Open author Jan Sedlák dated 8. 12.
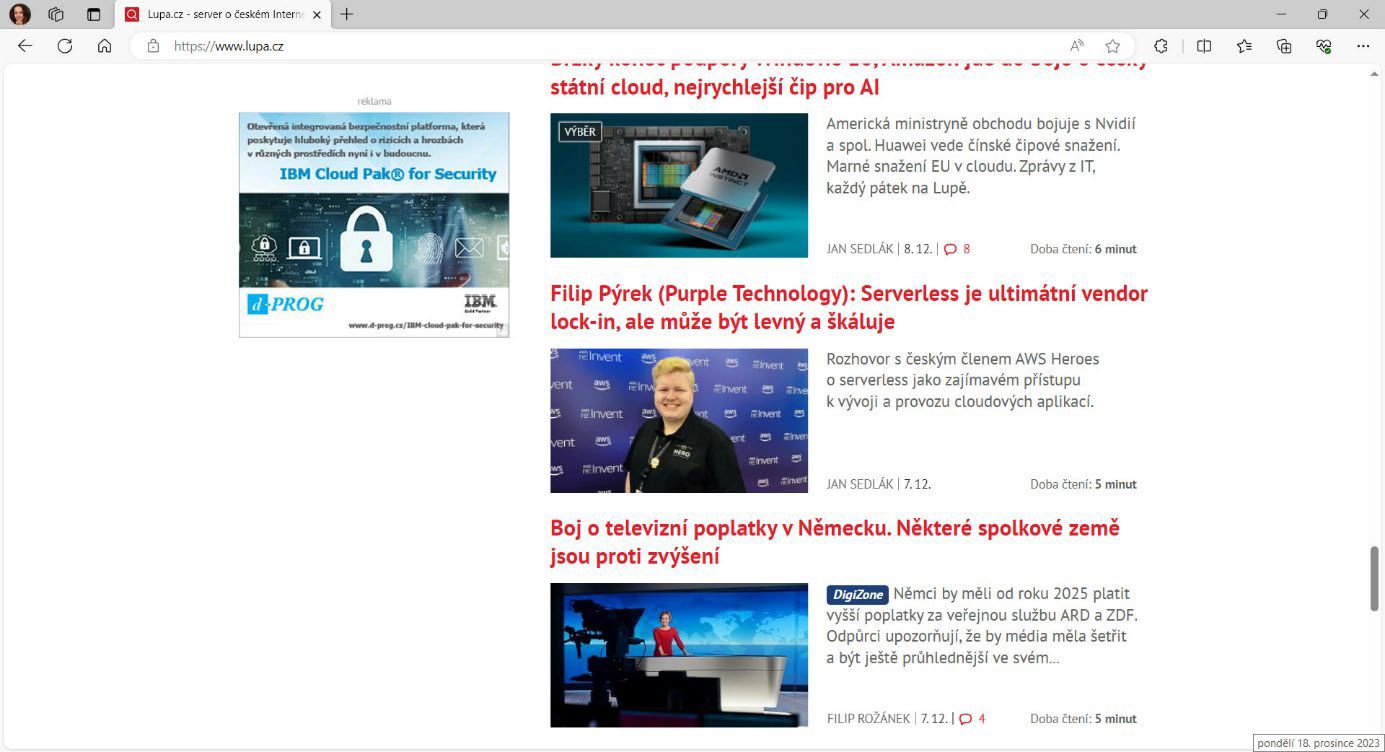Viewport: 1385px width, 752px height. coord(860,249)
